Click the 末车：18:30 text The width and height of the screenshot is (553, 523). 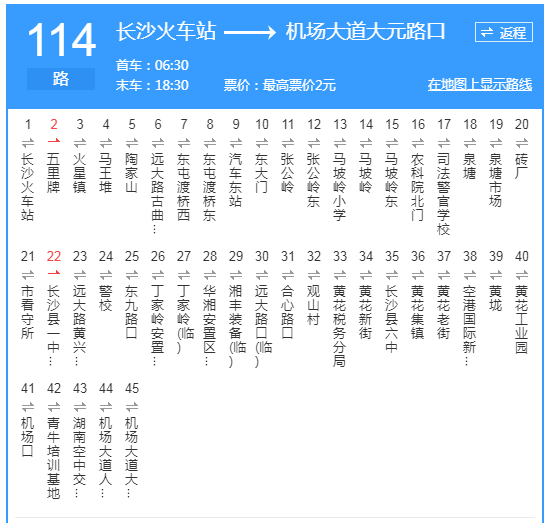(152, 85)
